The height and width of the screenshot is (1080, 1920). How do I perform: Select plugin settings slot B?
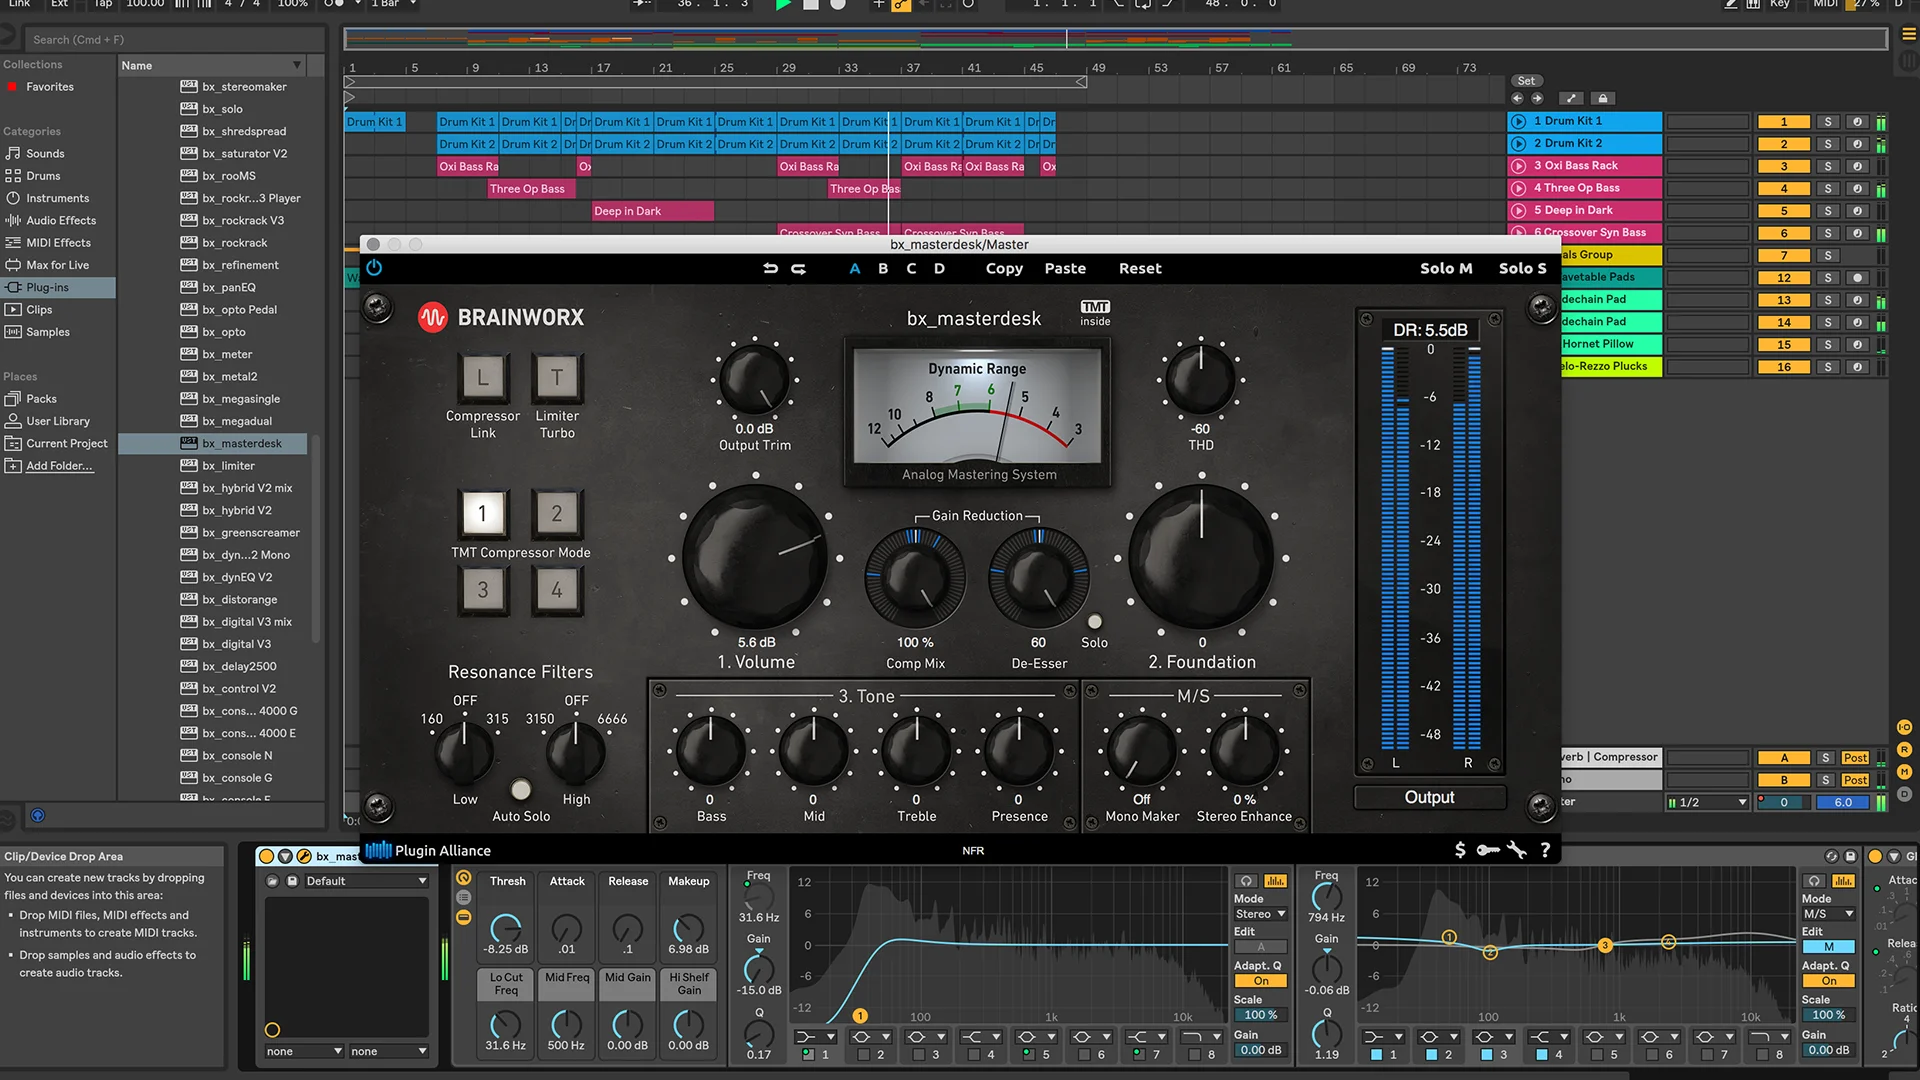point(883,268)
